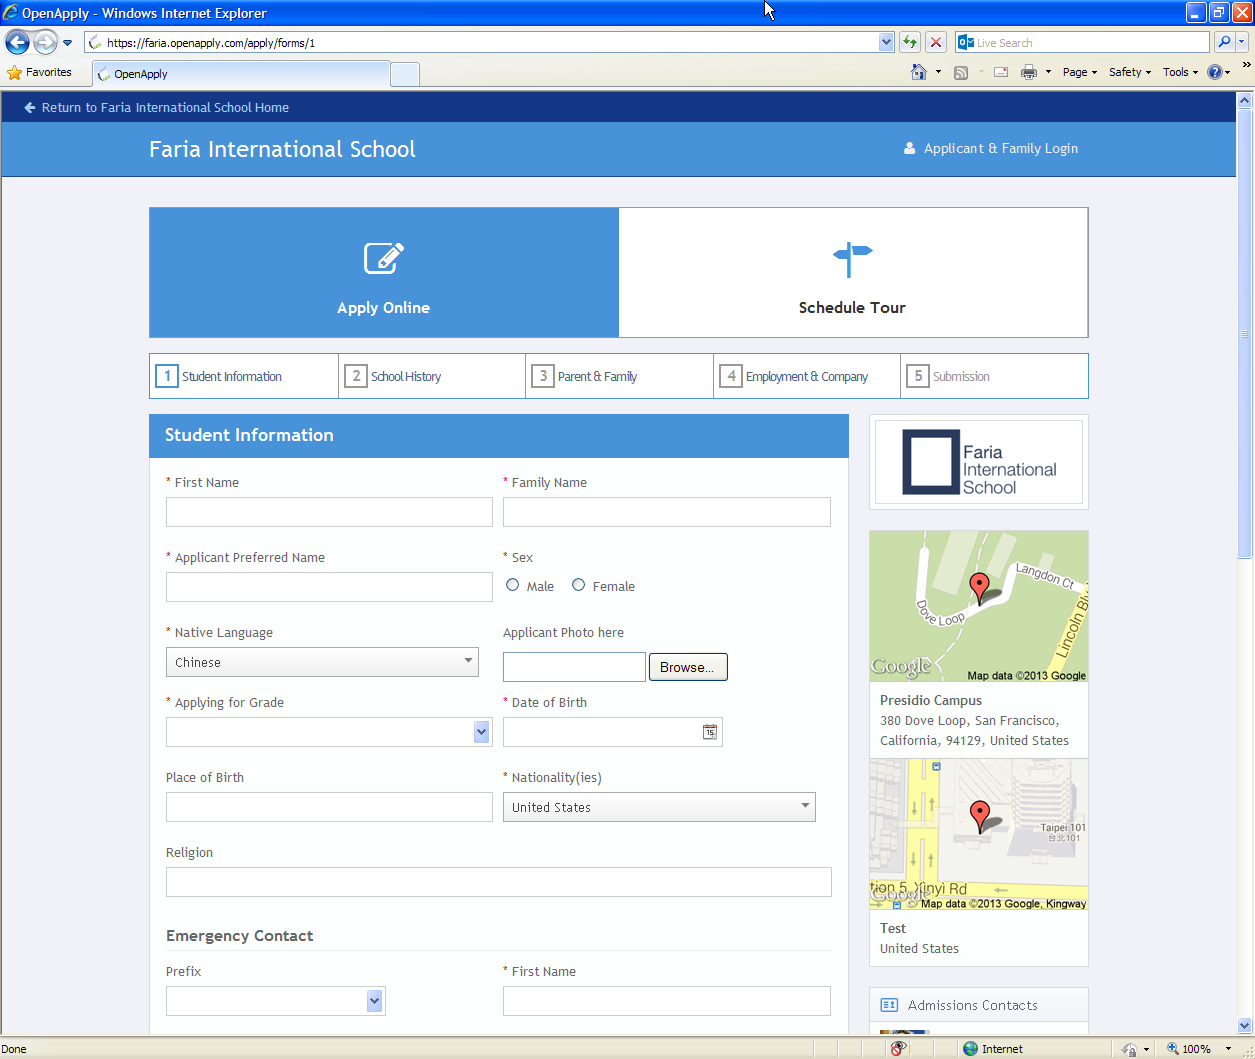Click the Date of Birth field

tap(612, 732)
